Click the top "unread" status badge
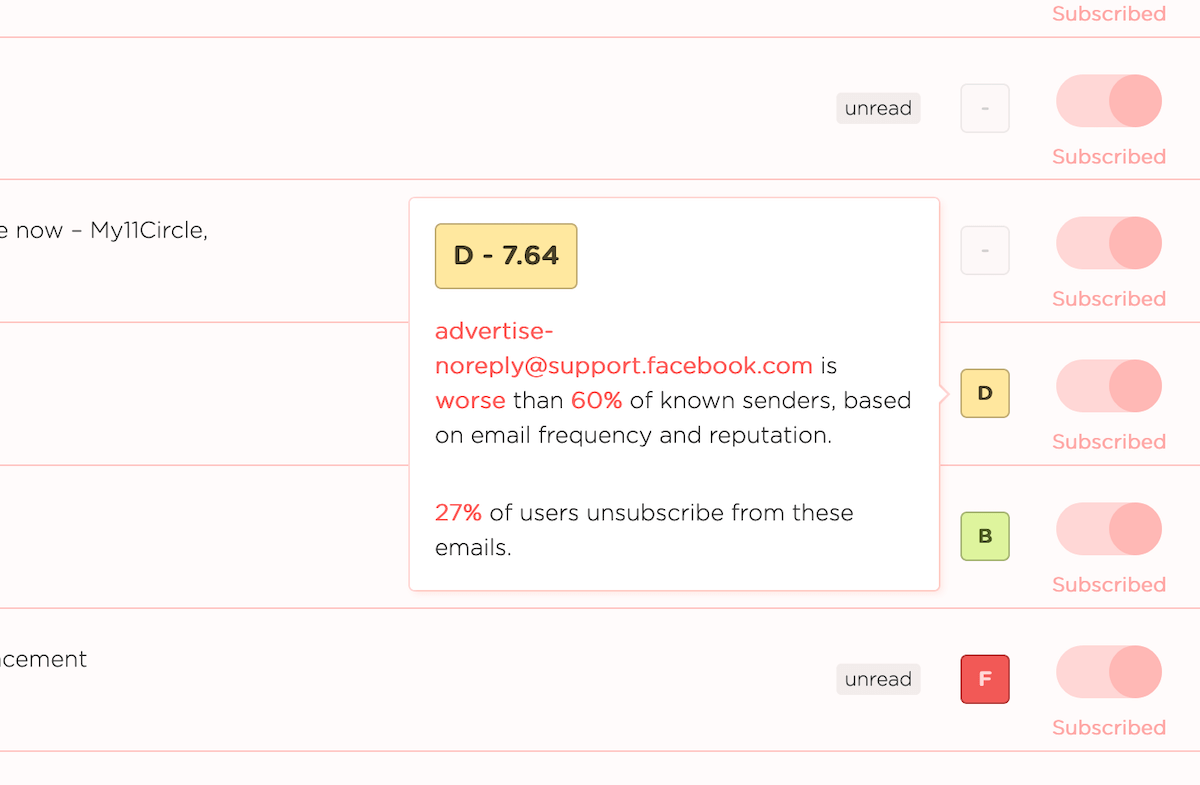This screenshot has width=1200, height=785. [877, 108]
